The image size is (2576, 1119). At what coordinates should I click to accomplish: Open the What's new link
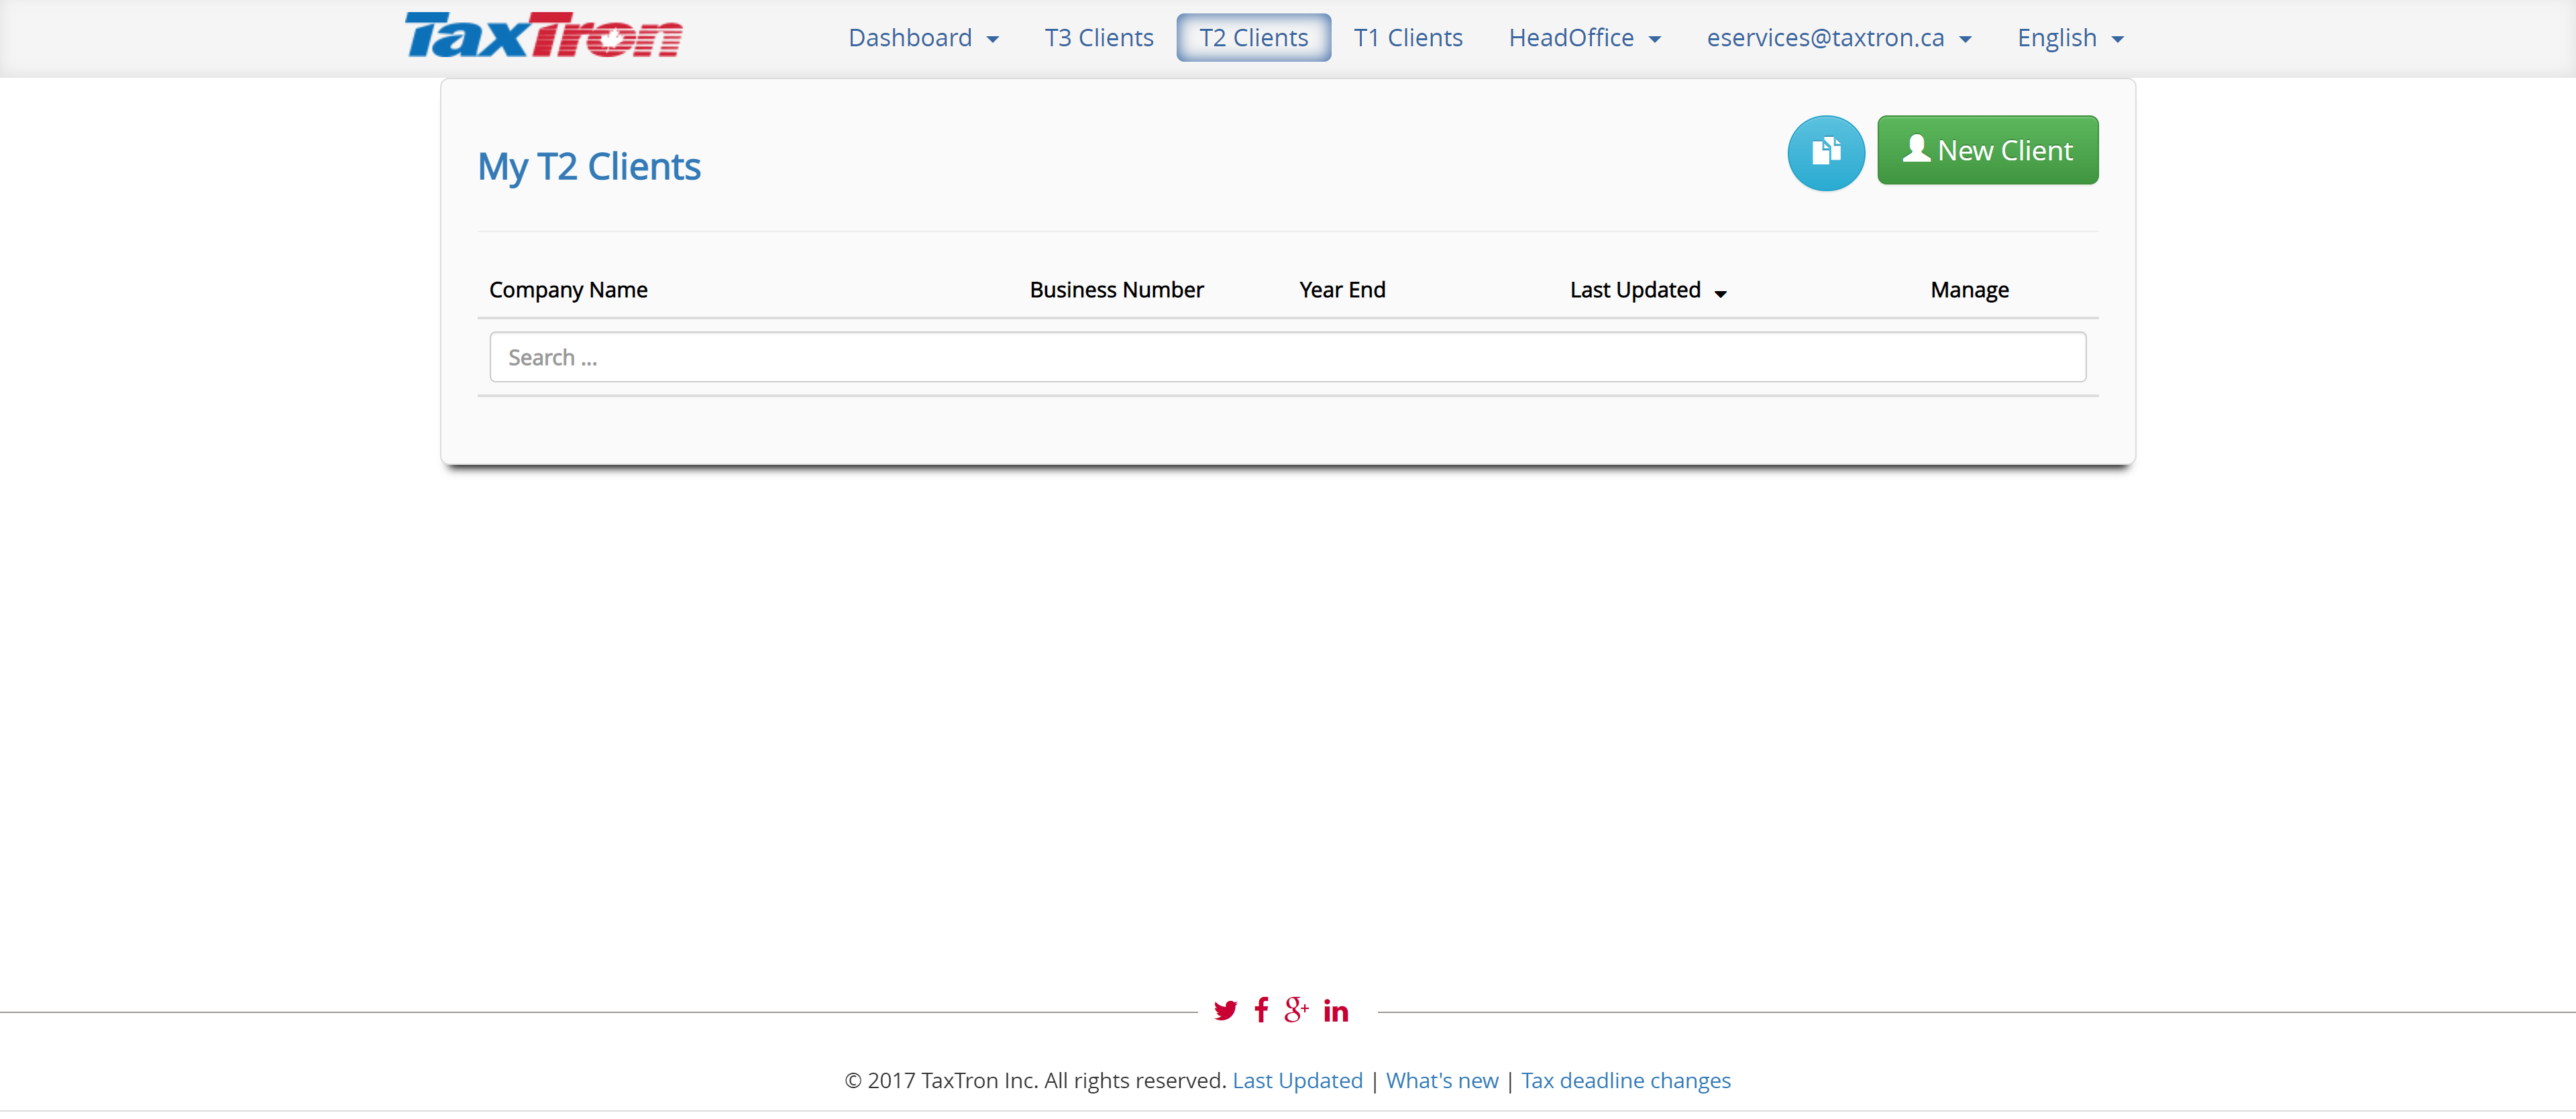(1441, 1080)
